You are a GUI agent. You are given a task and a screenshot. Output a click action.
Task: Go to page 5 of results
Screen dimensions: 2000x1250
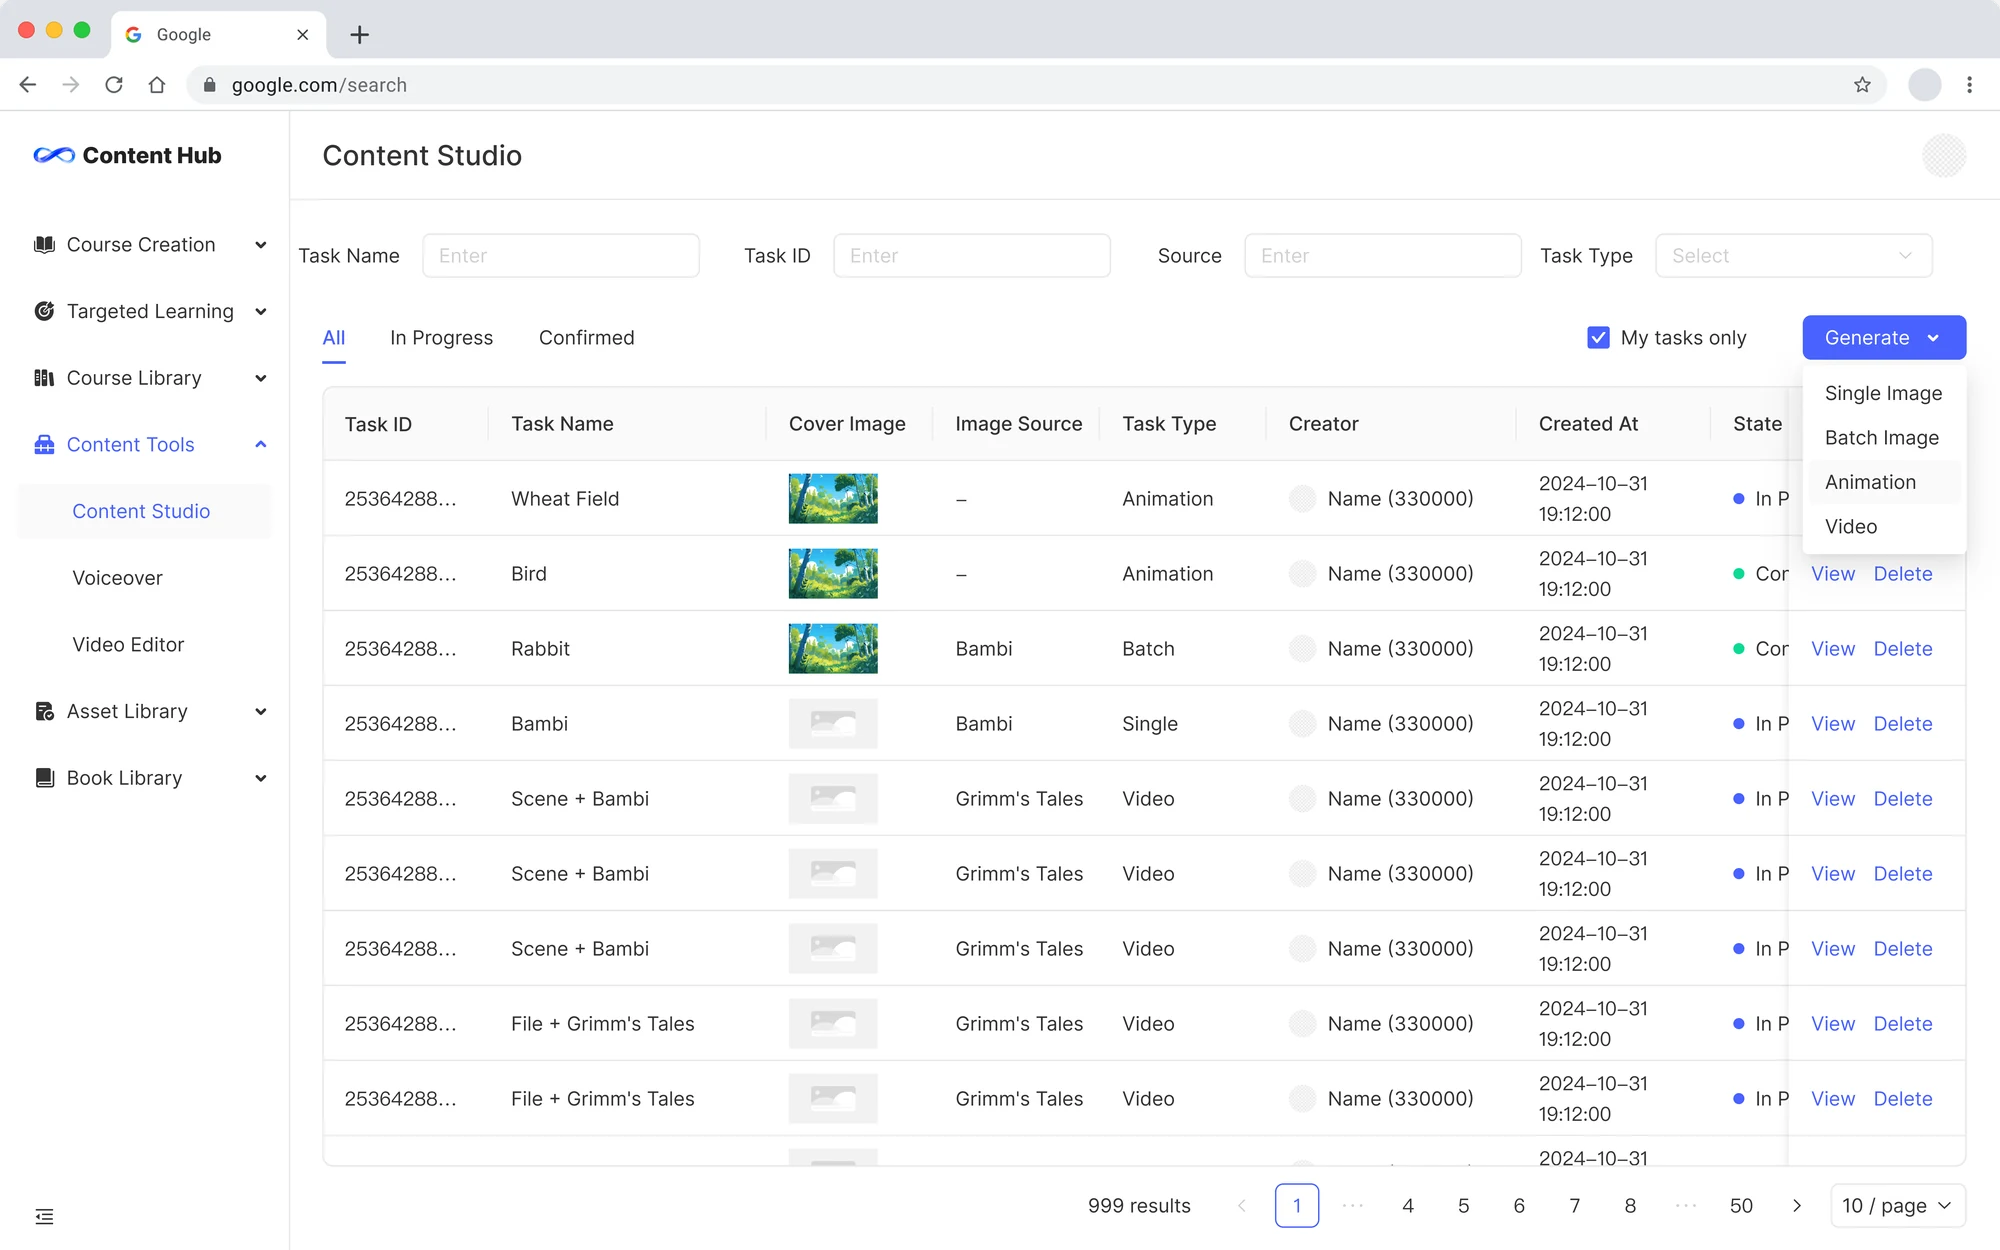tap(1463, 1206)
